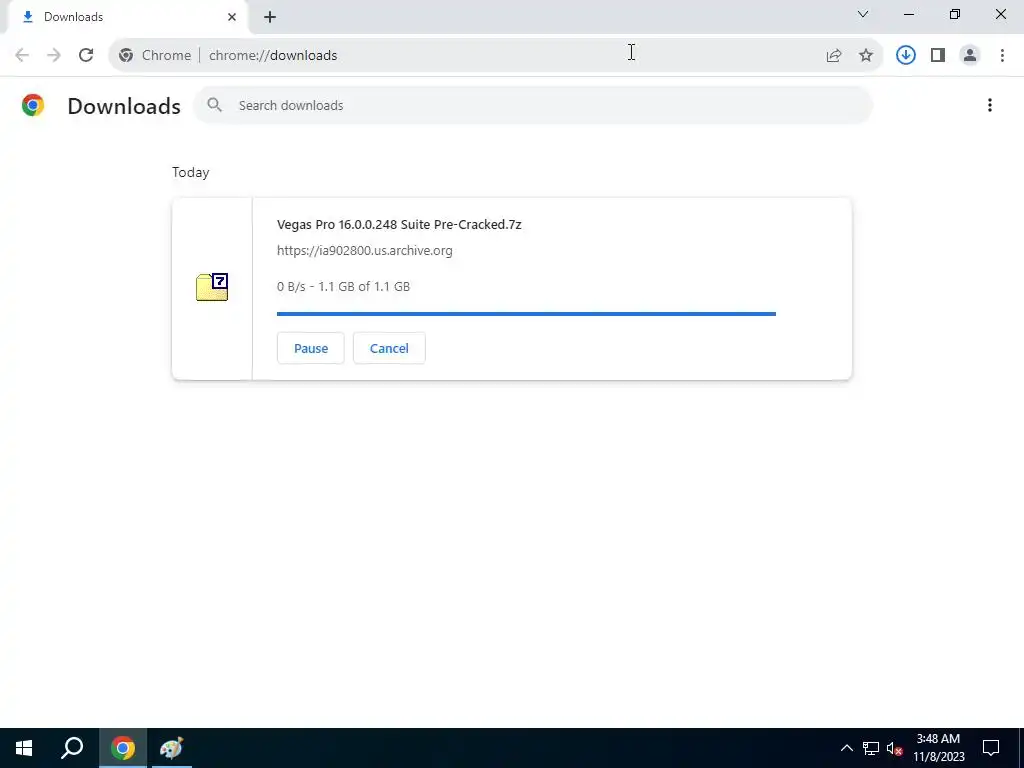Click the Chrome logo beside Downloads heading
This screenshot has width=1024, height=768.
point(33,105)
